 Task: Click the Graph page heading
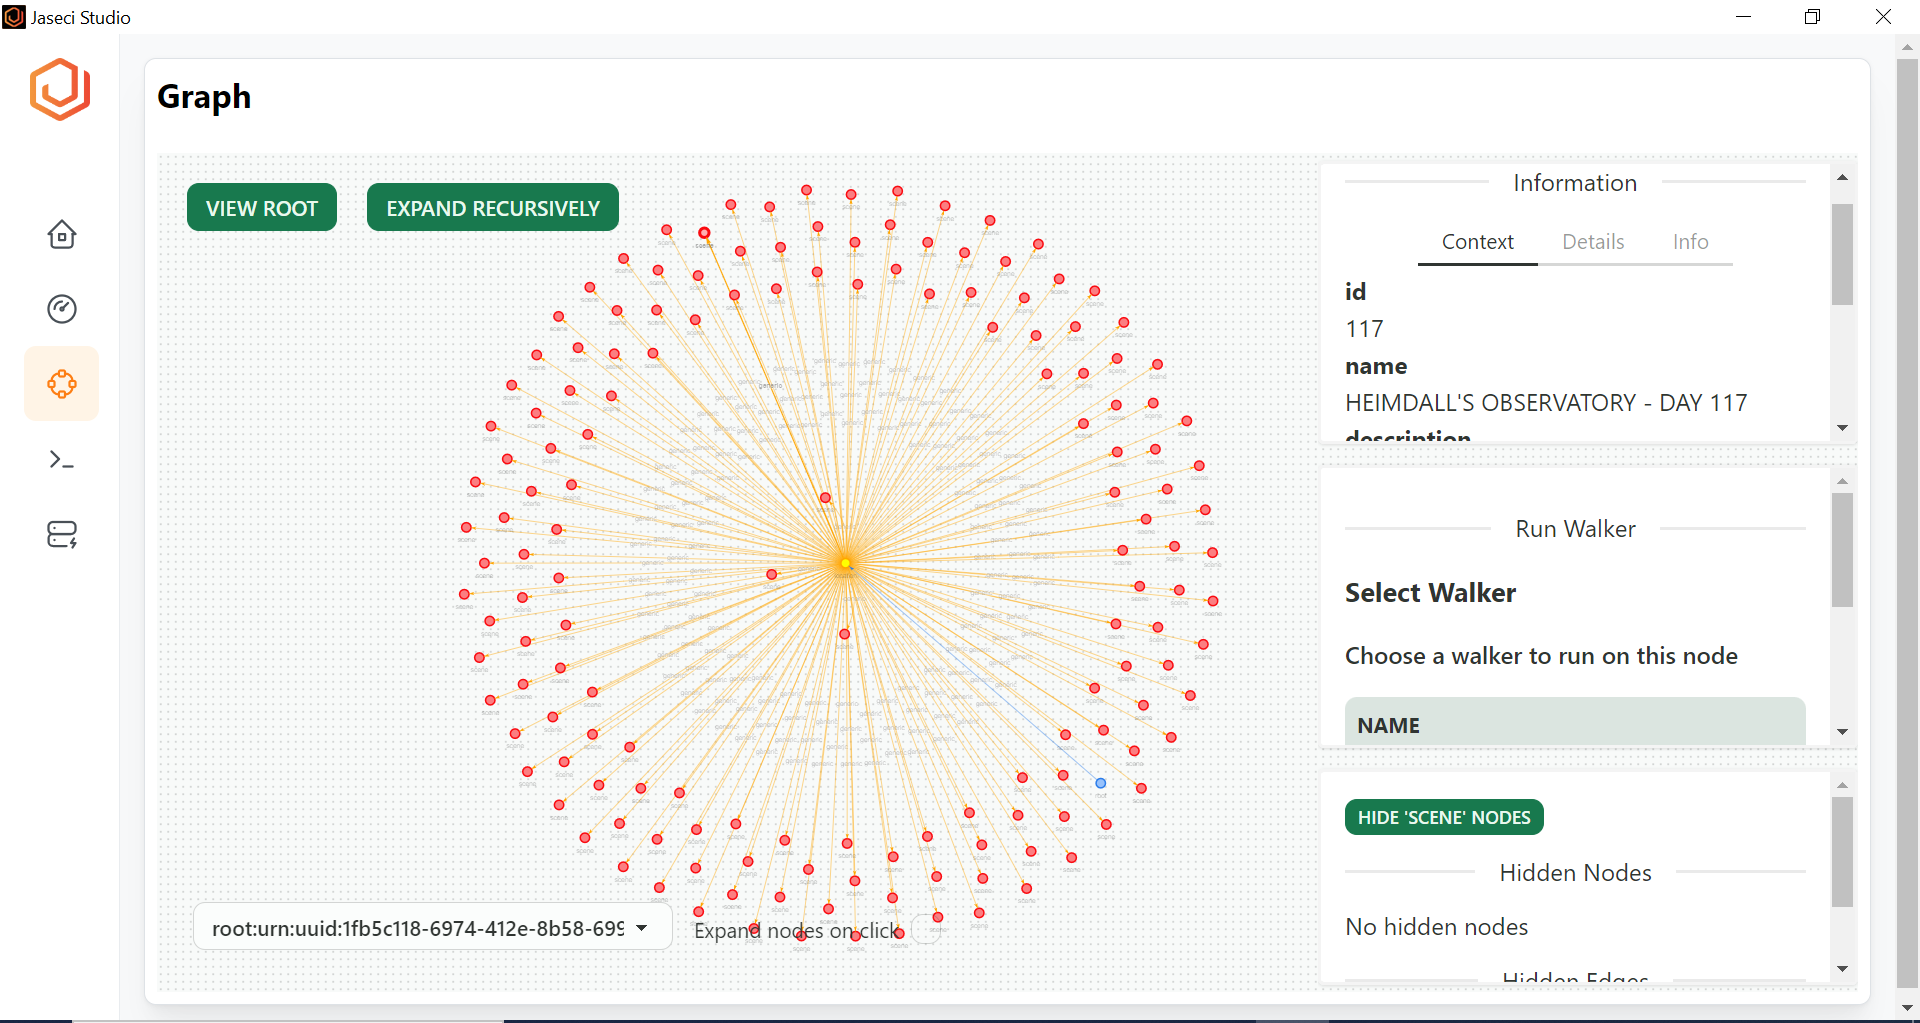coord(204,97)
